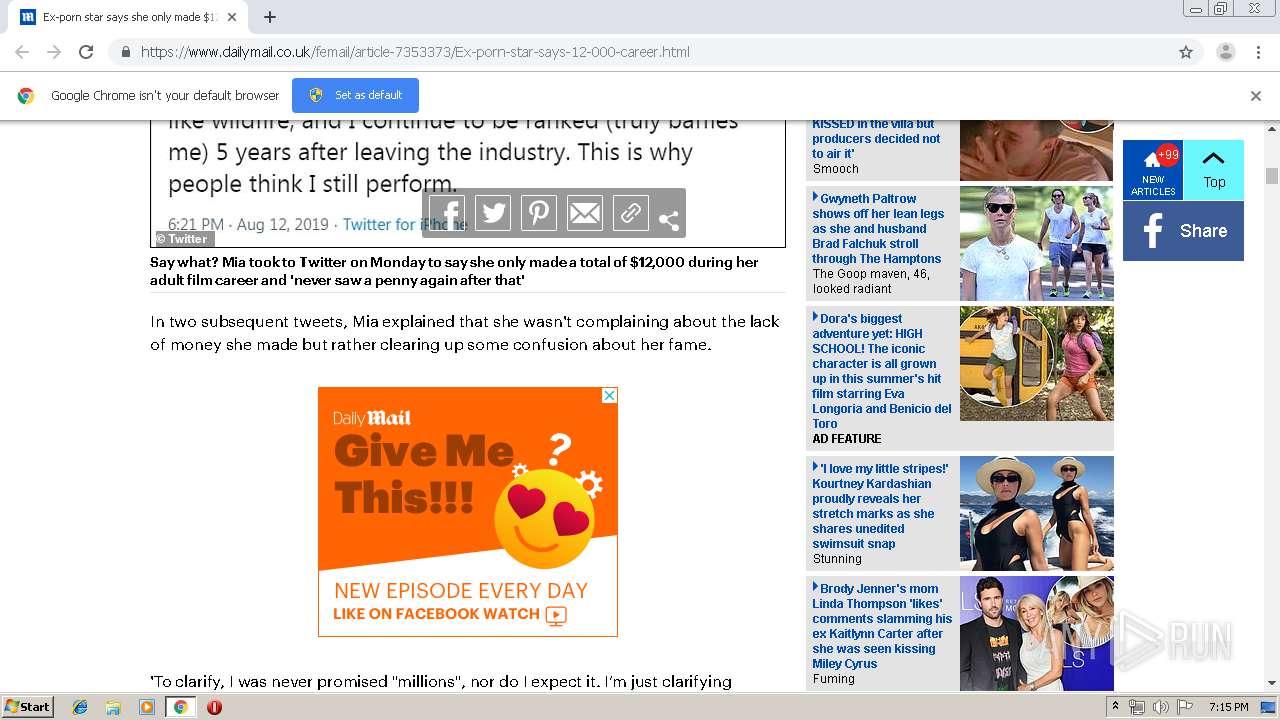The width and height of the screenshot is (1280, 720).
Task: Click the page vertical scrollbar thumb
Action: tap(1272, 176)
